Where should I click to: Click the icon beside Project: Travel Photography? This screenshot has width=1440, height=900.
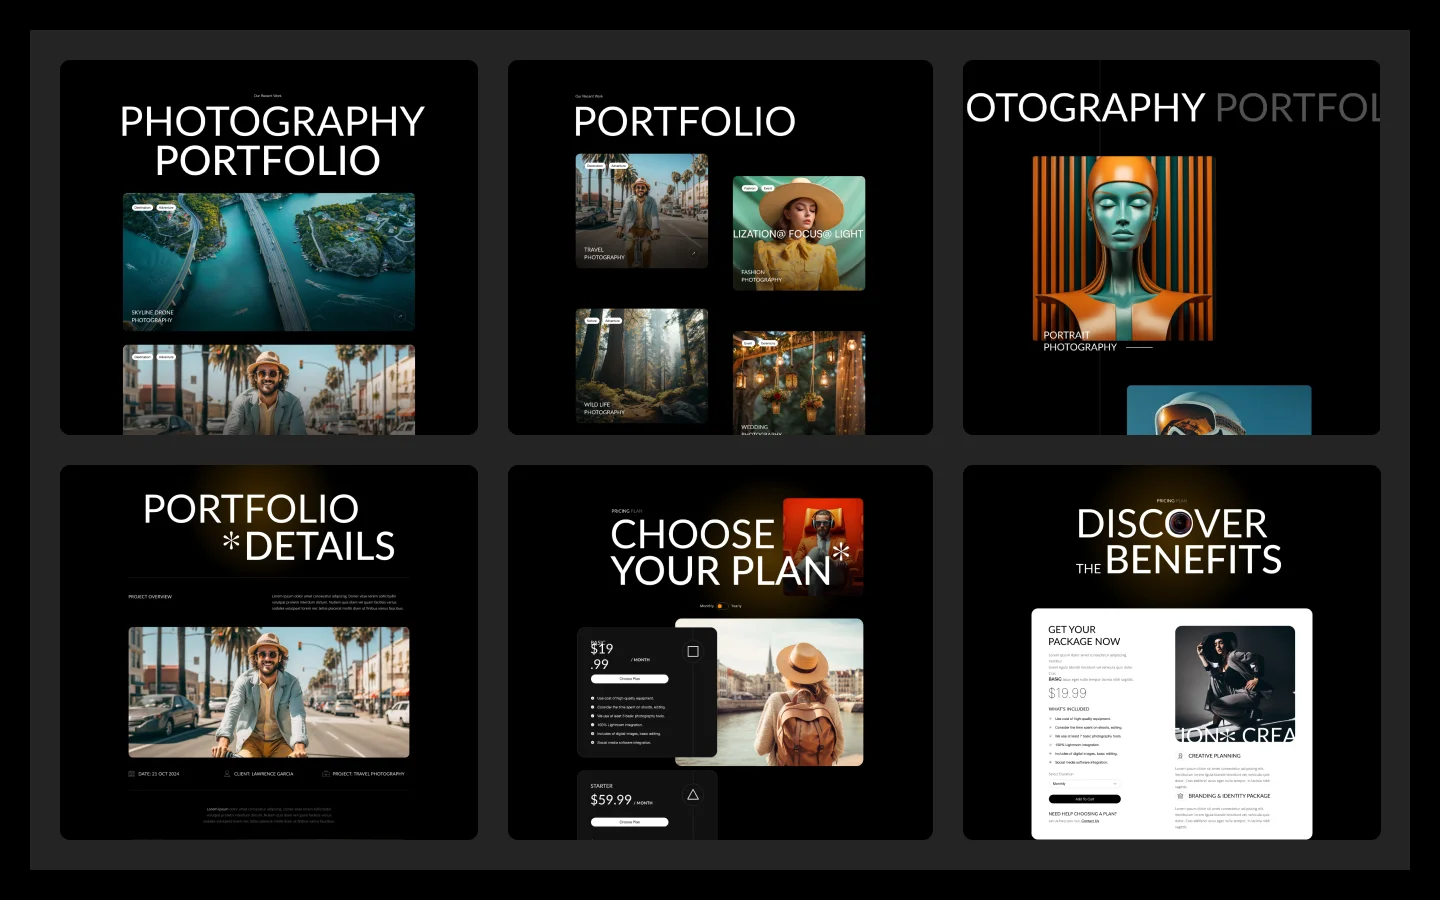326,774
